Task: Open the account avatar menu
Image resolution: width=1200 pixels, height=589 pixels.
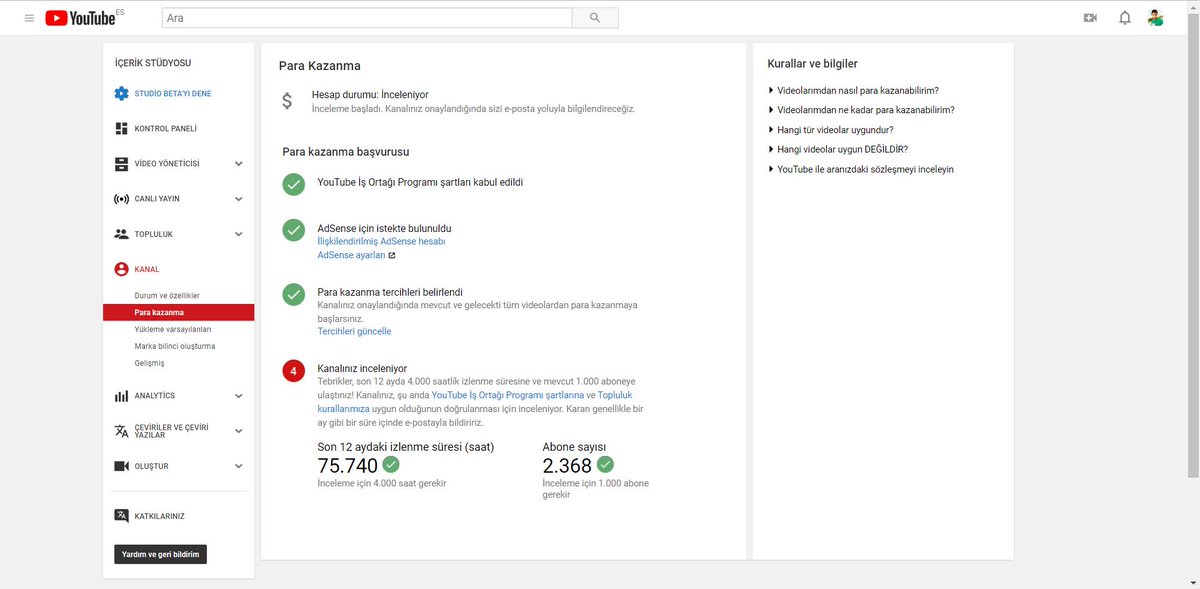Action: (1156, 18)
